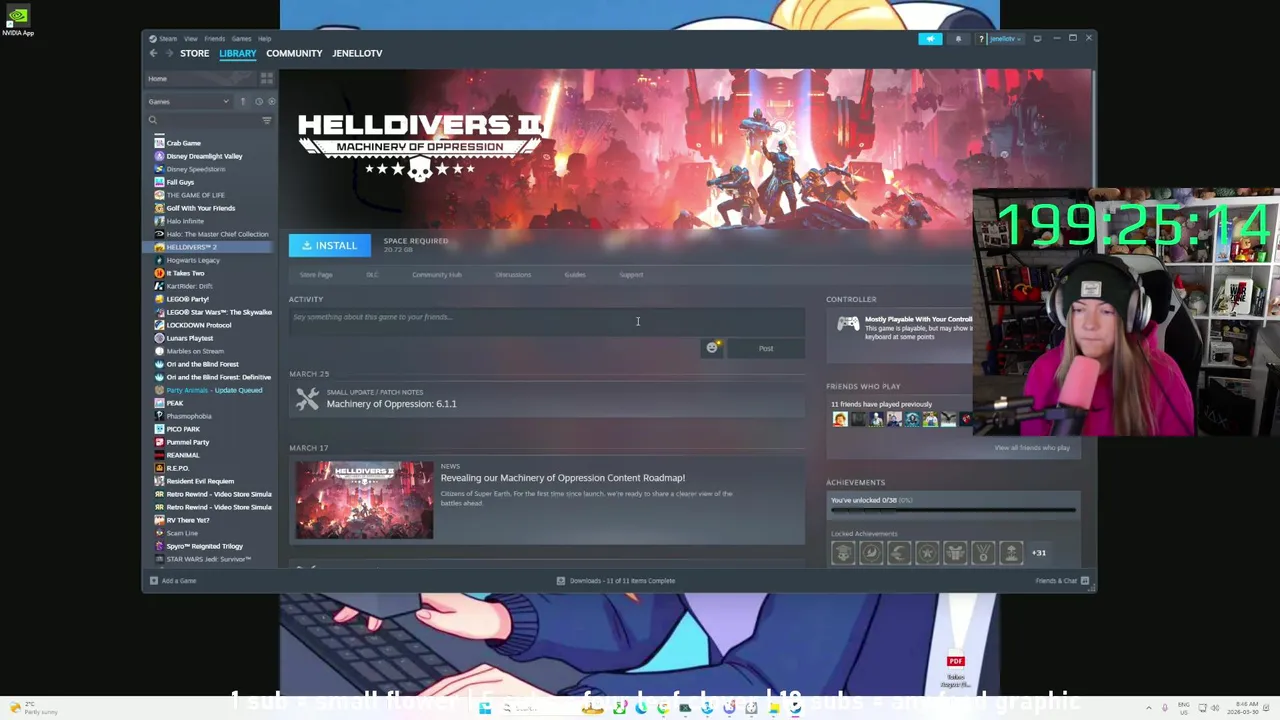
Task: Click View all friends who play
Action: click(x=1032, y=448)
